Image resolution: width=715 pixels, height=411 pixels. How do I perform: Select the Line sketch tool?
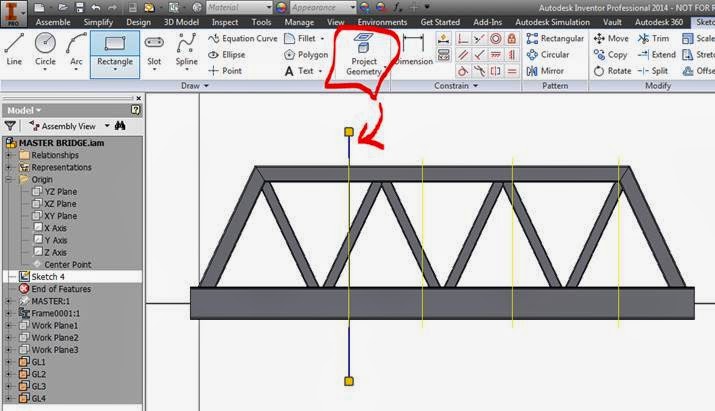14,50
